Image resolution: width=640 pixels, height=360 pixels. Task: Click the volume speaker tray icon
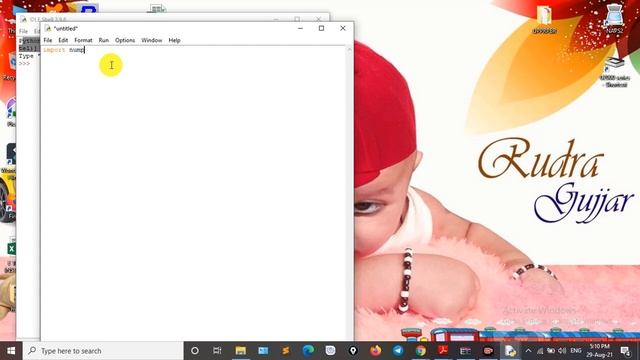(562, 351)
